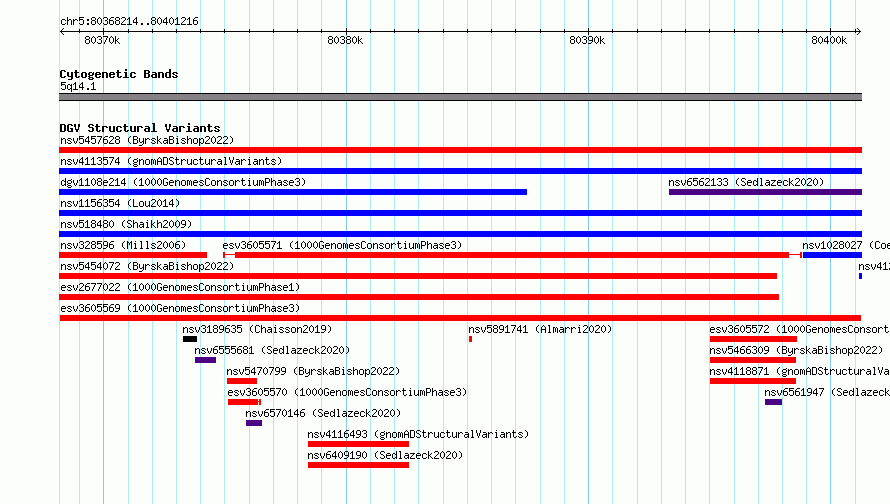Open nsv5466309 (ByrskaBishop2022) variant label

click(x=796, y=350)
